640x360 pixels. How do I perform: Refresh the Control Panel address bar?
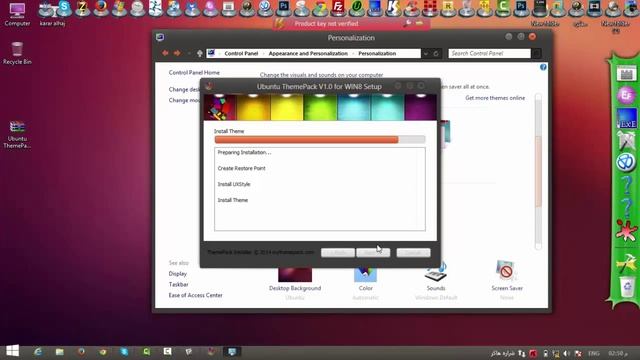pyautogui.click(x=436, y=53)
